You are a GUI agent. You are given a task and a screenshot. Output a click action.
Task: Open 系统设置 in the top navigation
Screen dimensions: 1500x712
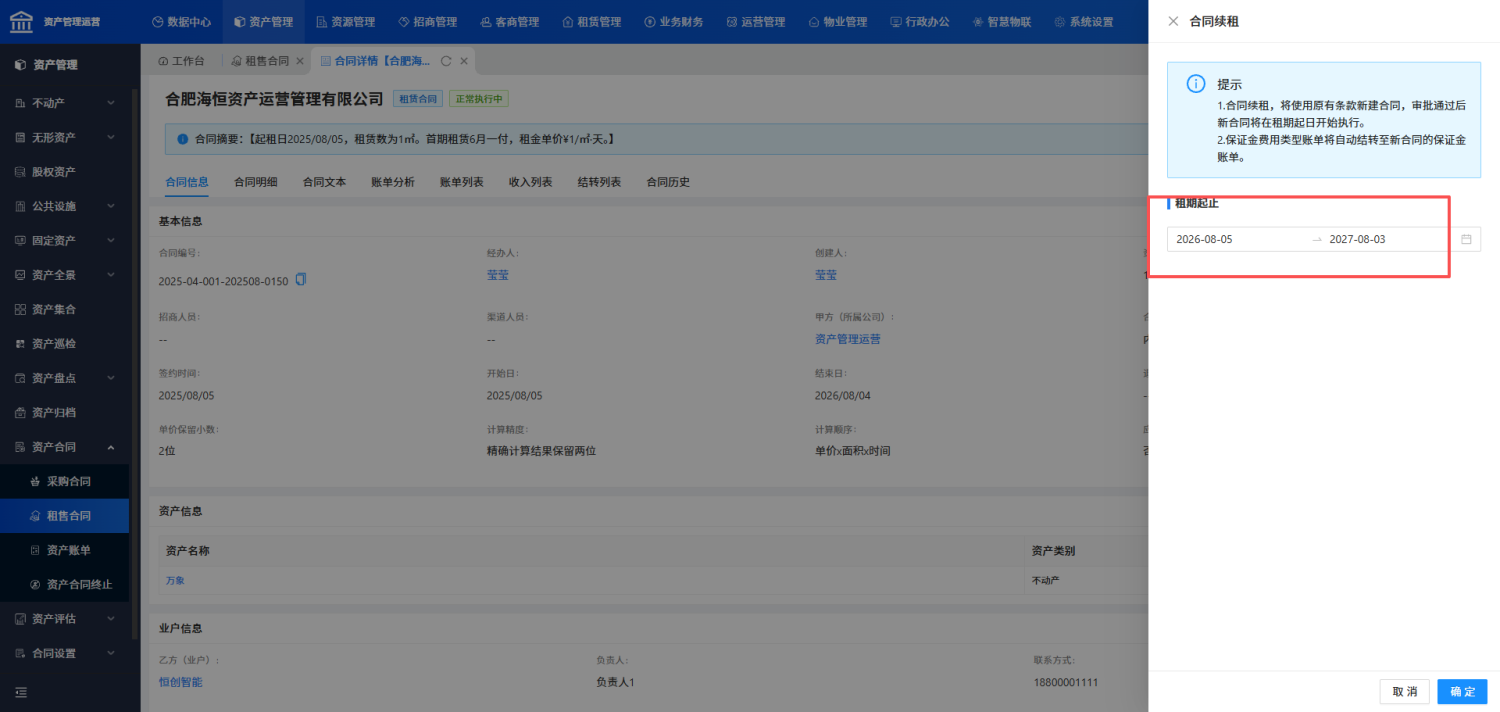click(x=1084, y=22)
